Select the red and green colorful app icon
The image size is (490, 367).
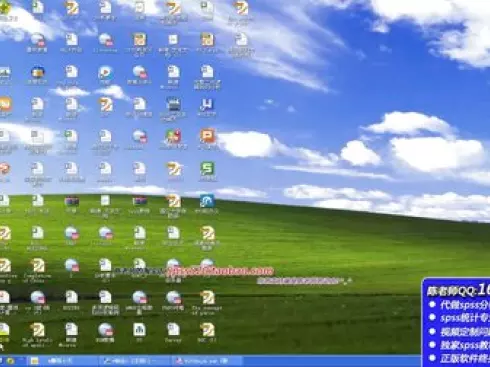pyautogui.click(x=173, y=136)
